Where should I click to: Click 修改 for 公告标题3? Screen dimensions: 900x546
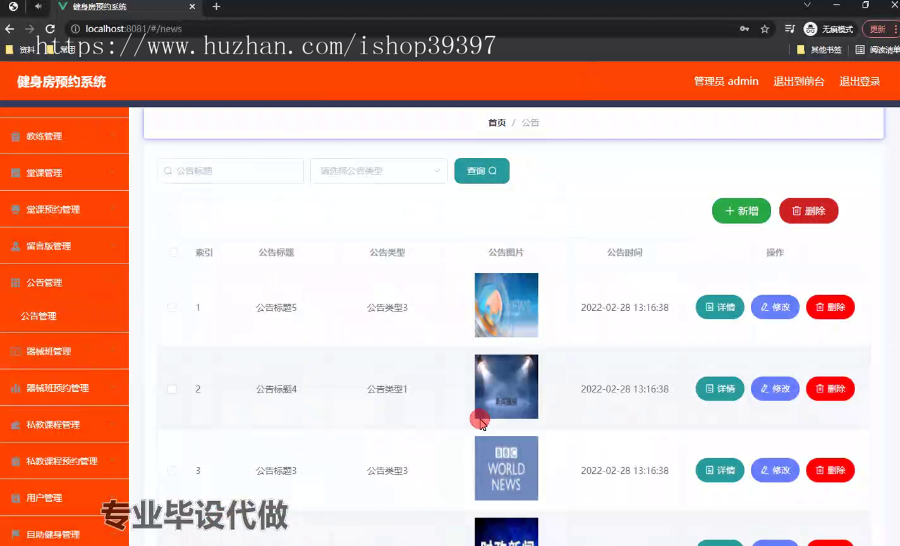tap(775, 470)
